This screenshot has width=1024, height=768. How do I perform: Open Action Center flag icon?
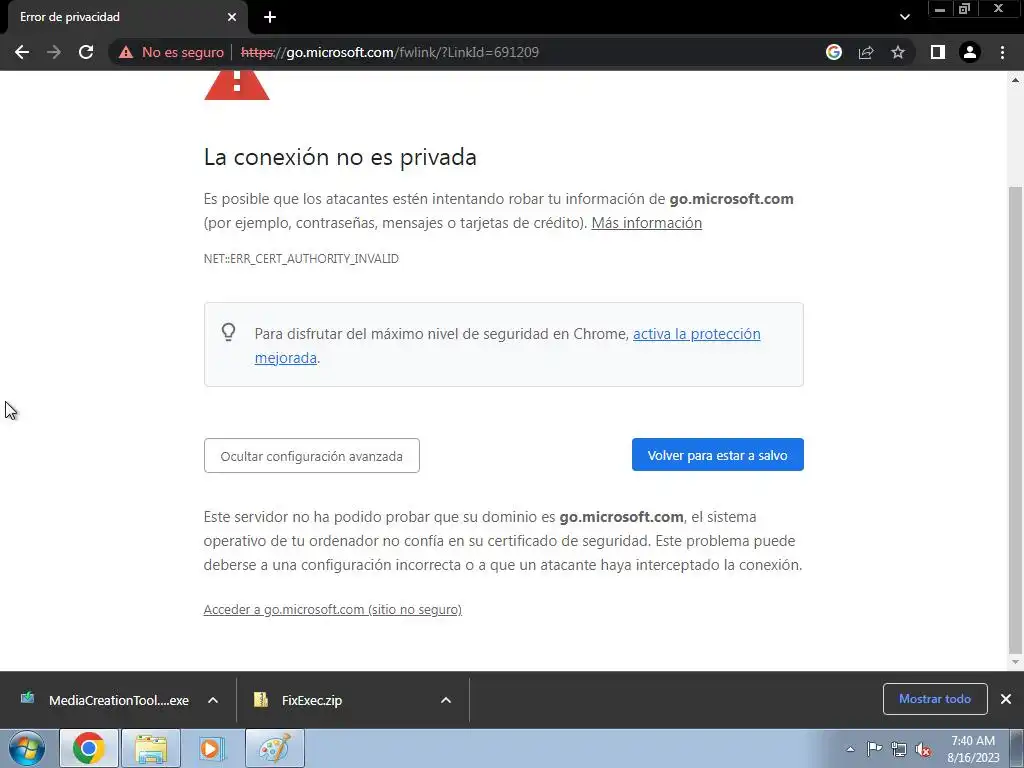(x=874, y=749)
